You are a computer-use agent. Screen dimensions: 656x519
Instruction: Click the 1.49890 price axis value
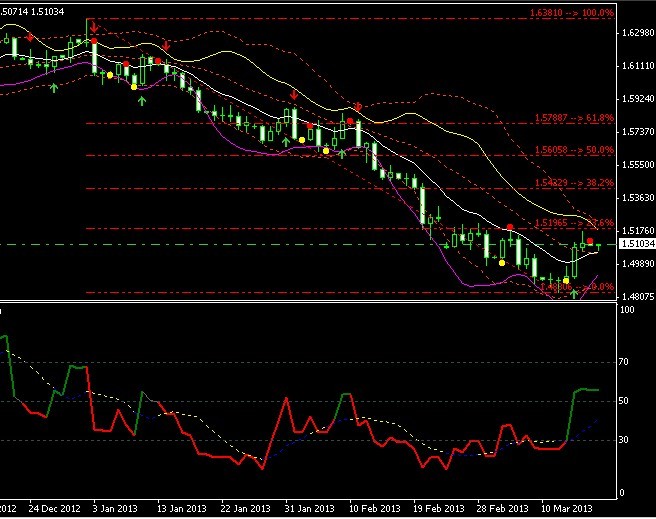click(x=638, y=263)
